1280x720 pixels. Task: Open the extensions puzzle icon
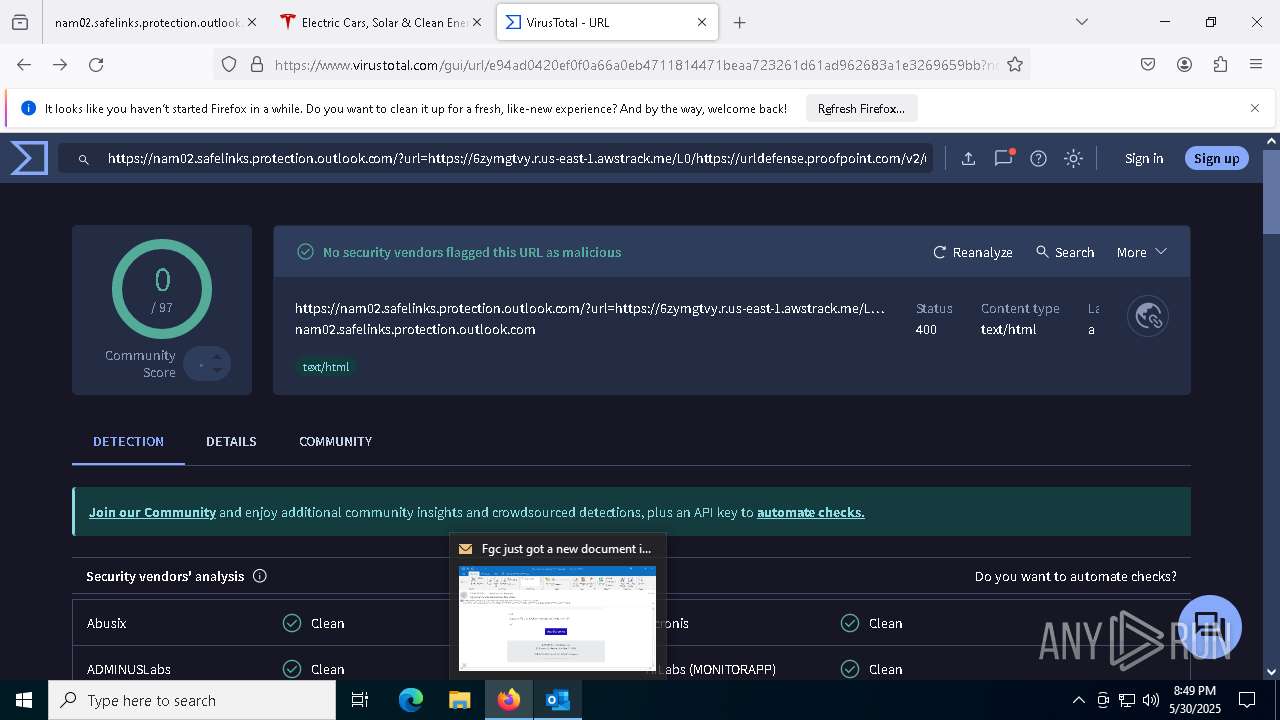tap(1220, 64)
